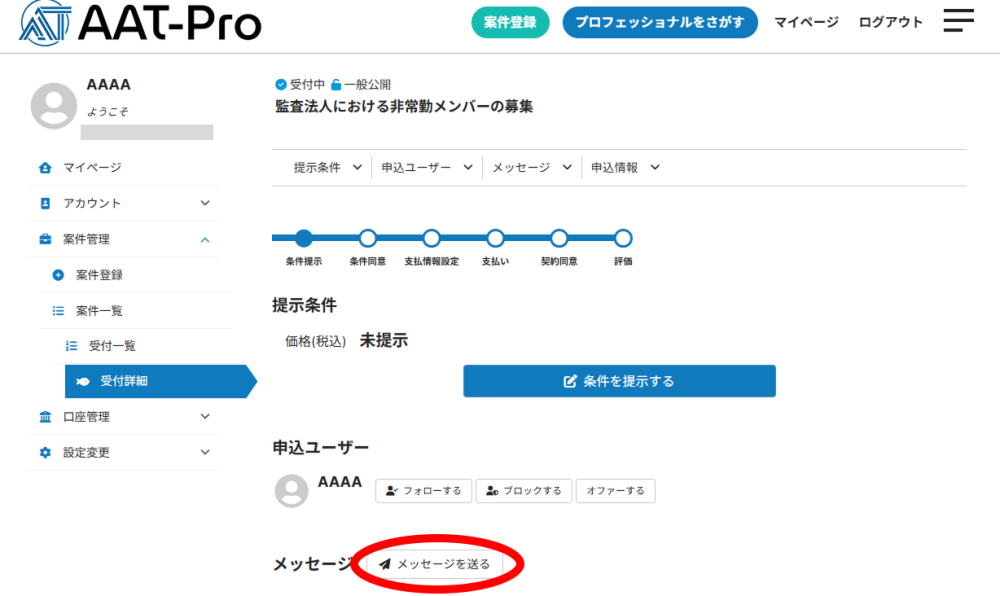Click the briefcase icon beside 案件管理
Screen dimensions: 1000x596
point(45,239)
